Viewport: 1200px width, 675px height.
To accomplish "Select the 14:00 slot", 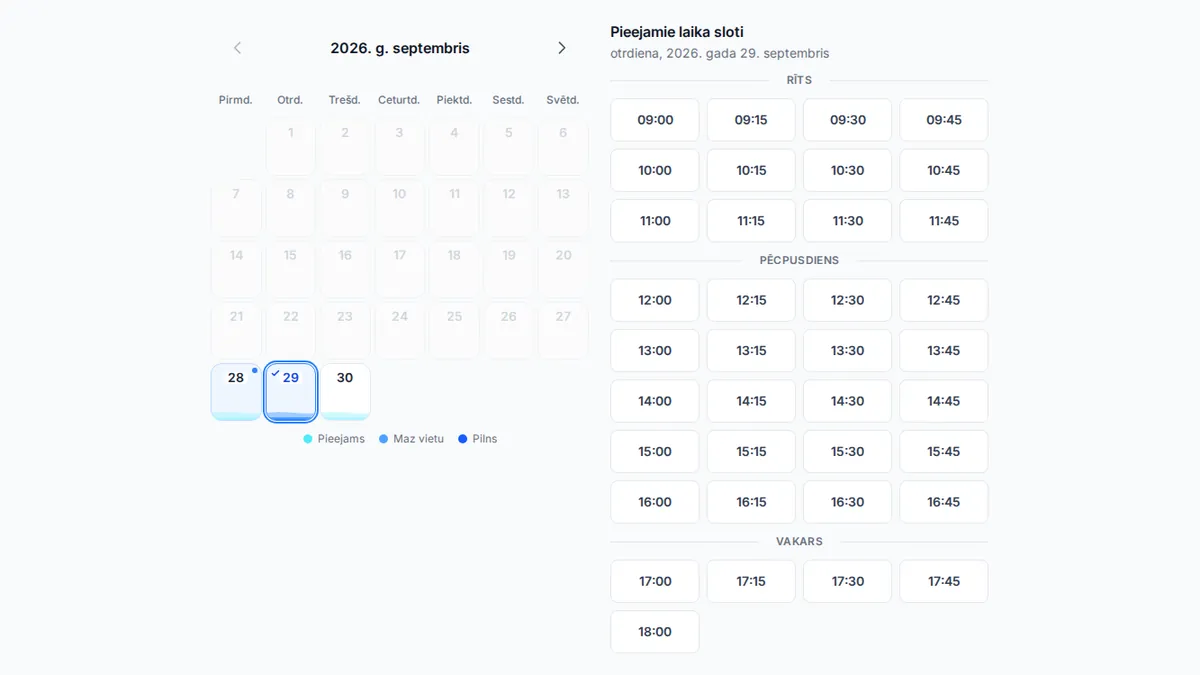I will coord(655,401).
